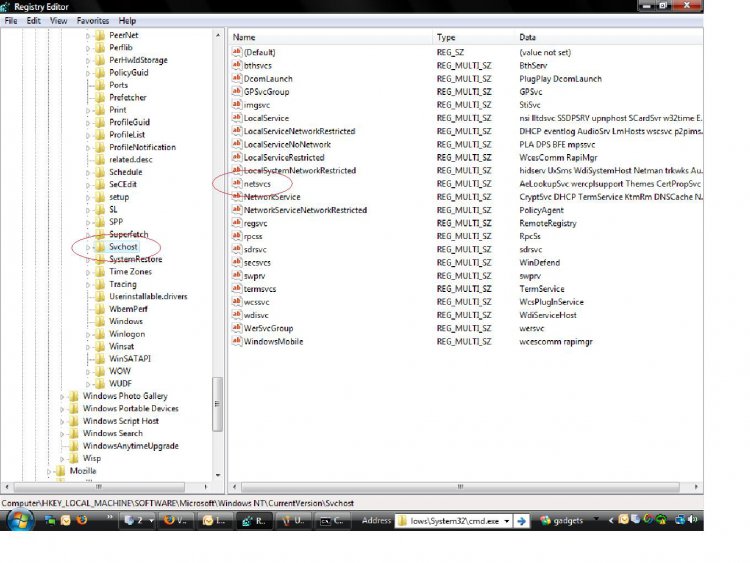Switch to the cmd taskbar button

click(x=332, y=520)
